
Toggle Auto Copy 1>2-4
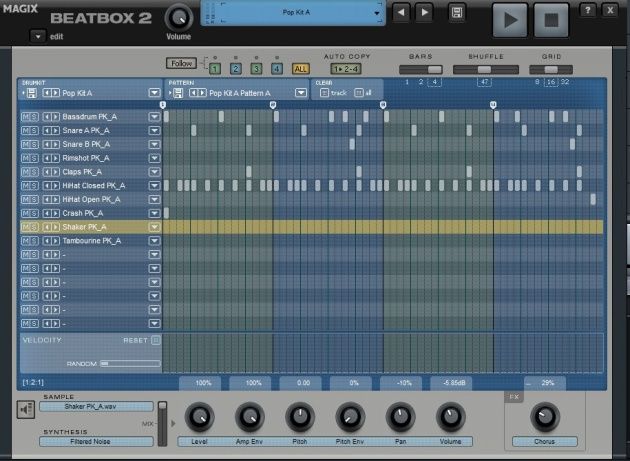[x=346, y=69]
